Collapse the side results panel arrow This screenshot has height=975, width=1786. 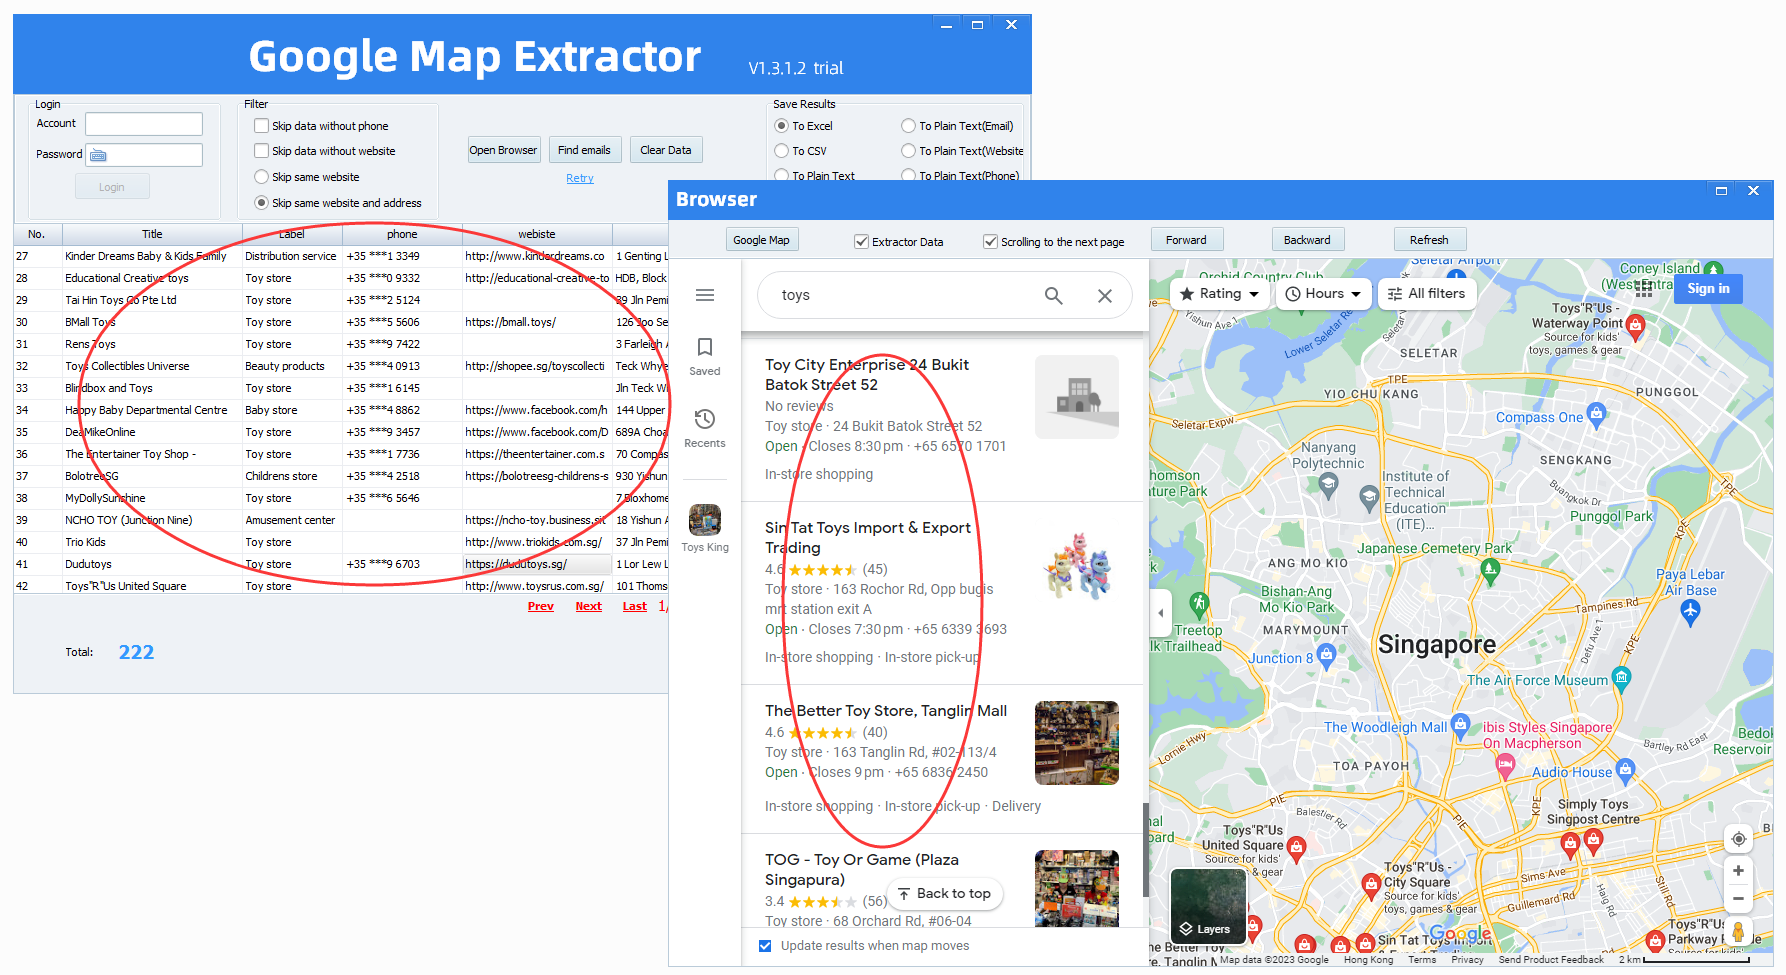(1160, 612)
